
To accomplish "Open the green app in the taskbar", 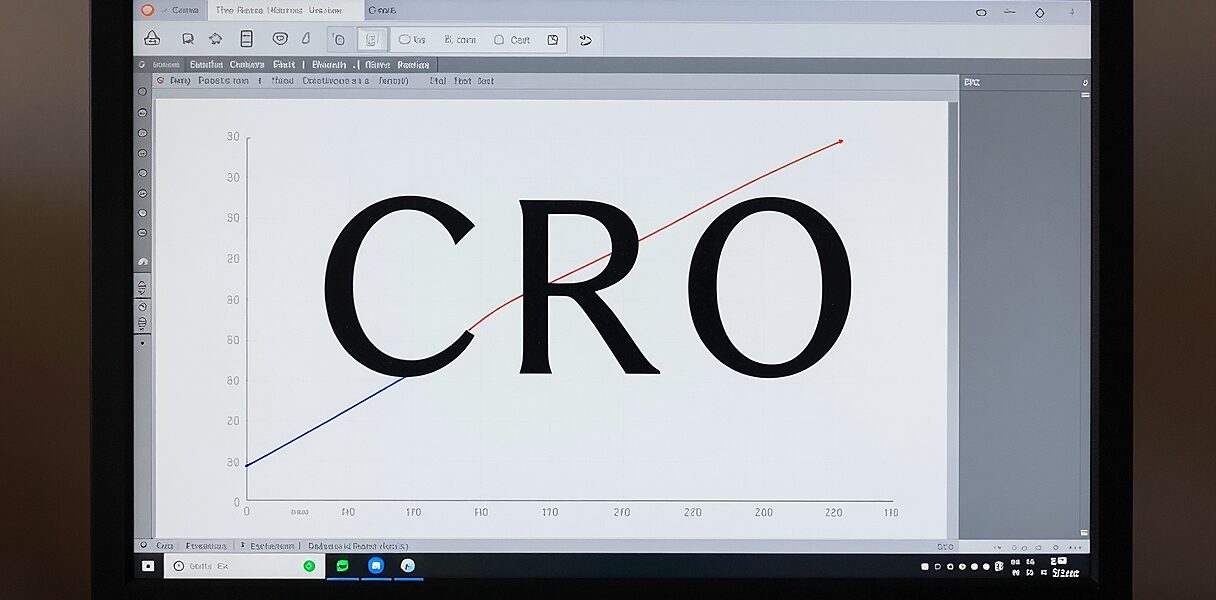I will [x=342, y=566].
